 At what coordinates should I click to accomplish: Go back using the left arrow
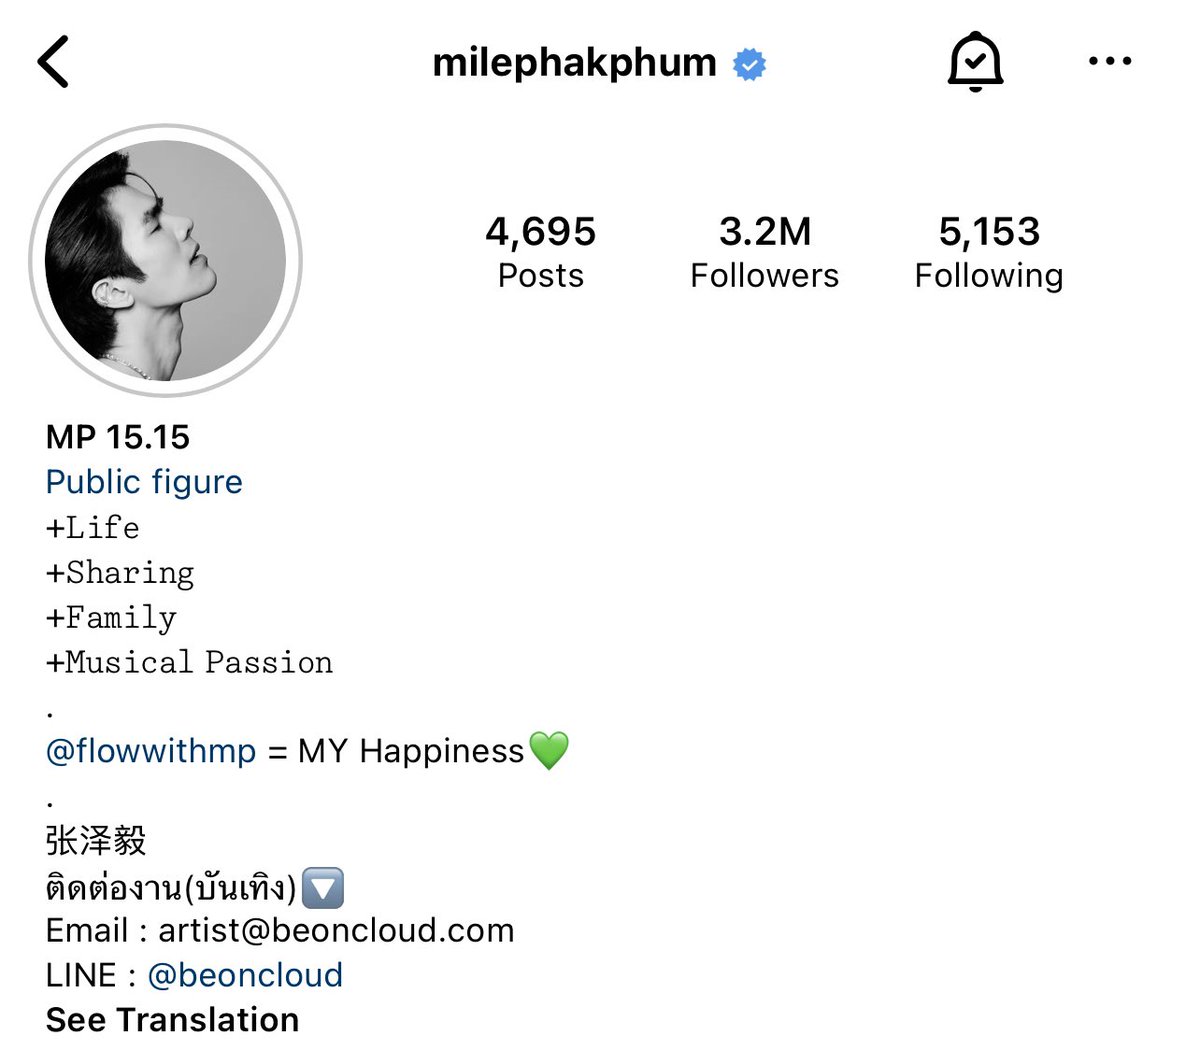pyautogui.click(x=53, y=62)
